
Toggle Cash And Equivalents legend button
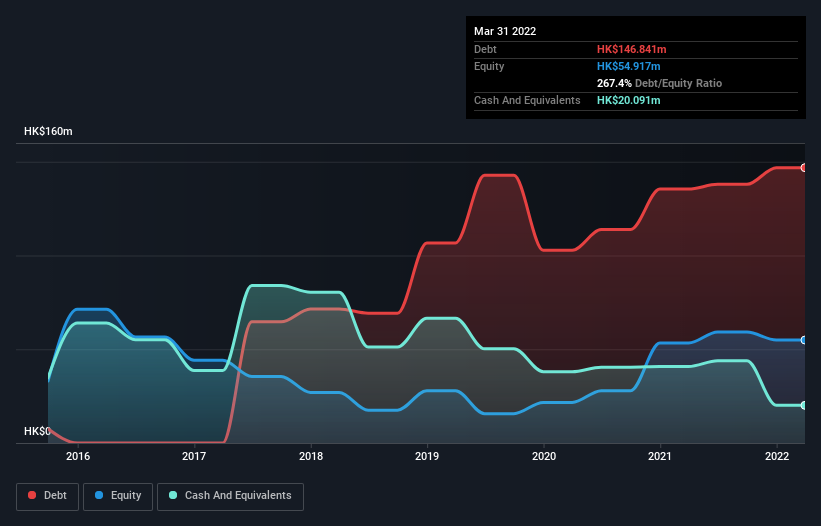click(230, 496)
